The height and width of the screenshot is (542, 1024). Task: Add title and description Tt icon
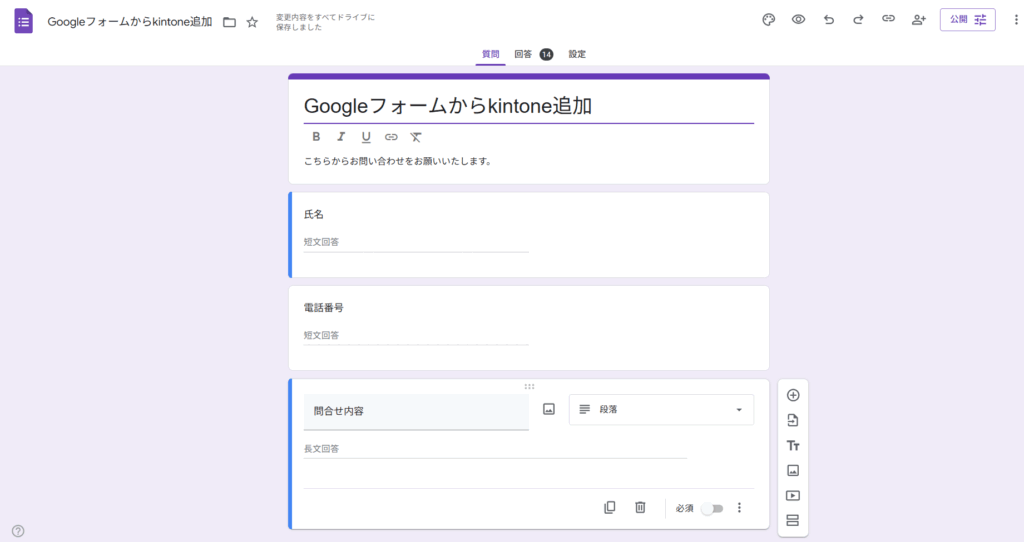[x=793, y=445]
